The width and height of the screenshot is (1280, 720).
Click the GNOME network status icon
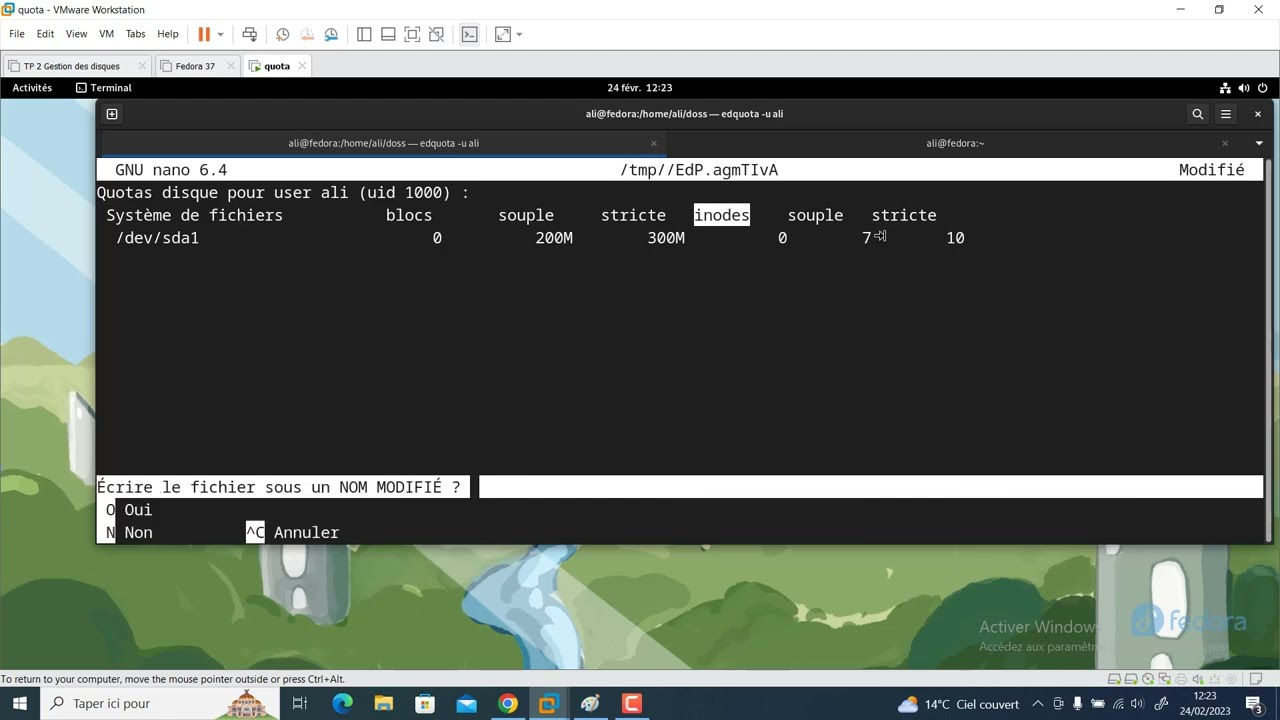pyautogui.click(x=1225, y=88)
